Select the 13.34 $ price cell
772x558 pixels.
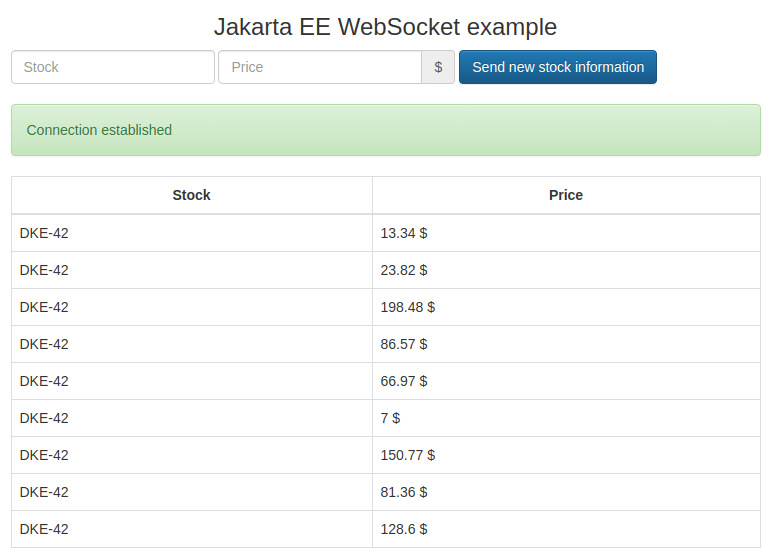click(x=566, y=233)
